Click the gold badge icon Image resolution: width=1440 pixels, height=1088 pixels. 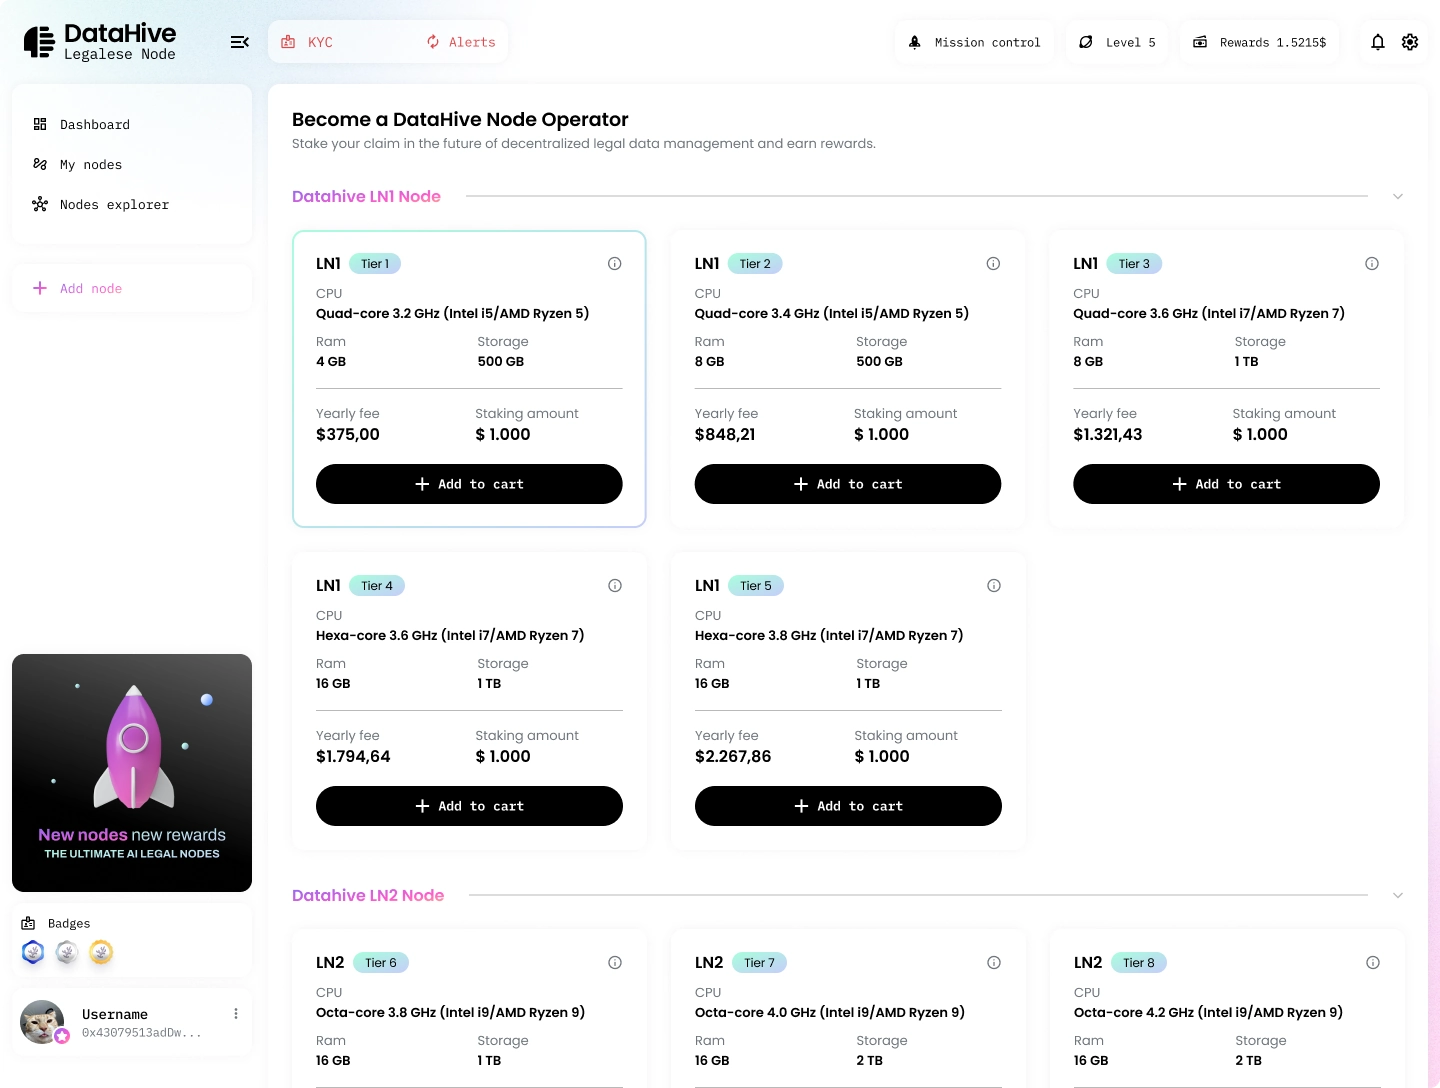pos(101,952)
